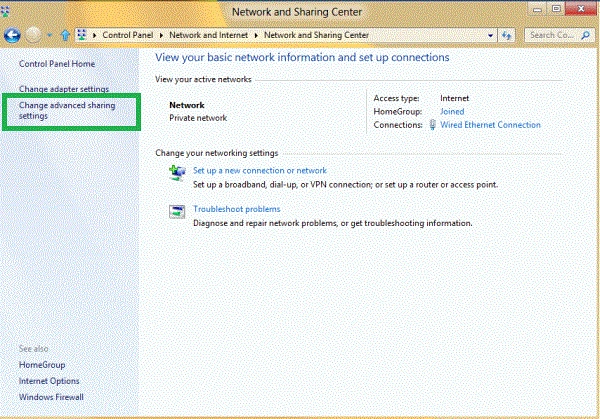This screenshot has height=419, width=600.
Task: Open Internet Options under See also
Action: [49, 381]
